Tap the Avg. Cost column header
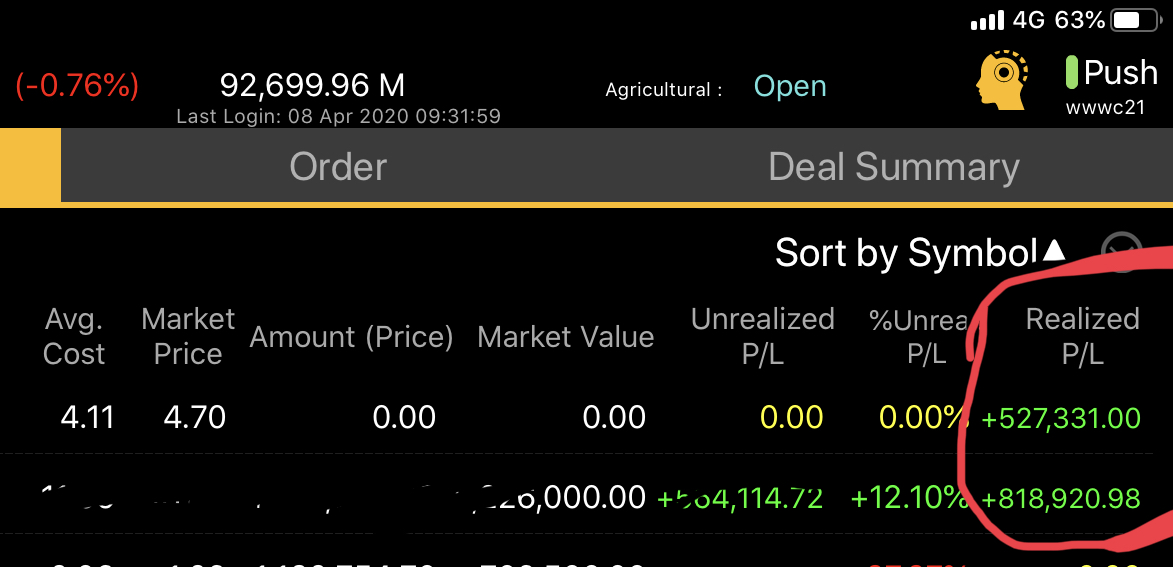This screenshot has height=567, width=1173. click(74, 337)
